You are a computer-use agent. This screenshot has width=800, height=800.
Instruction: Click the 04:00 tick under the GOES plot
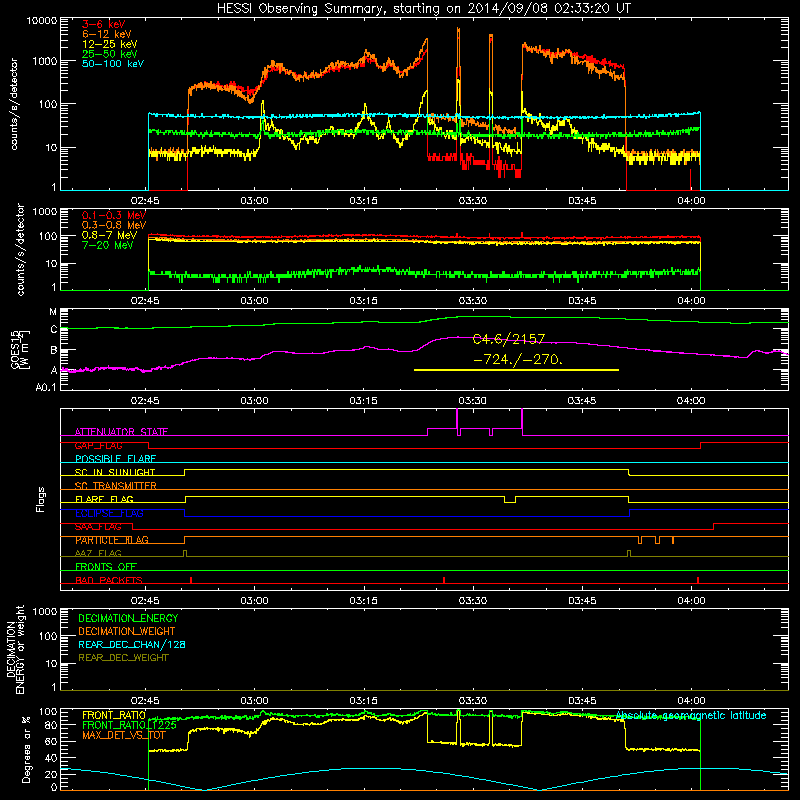click(x=691, y=401)
